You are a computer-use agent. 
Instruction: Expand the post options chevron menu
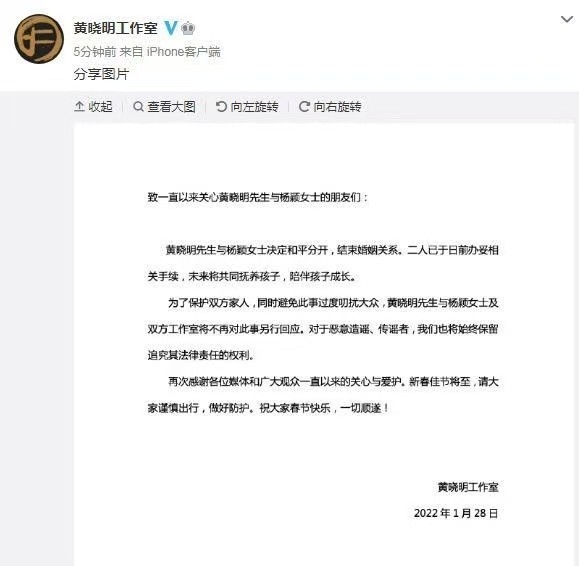click(x=567, y=19)
